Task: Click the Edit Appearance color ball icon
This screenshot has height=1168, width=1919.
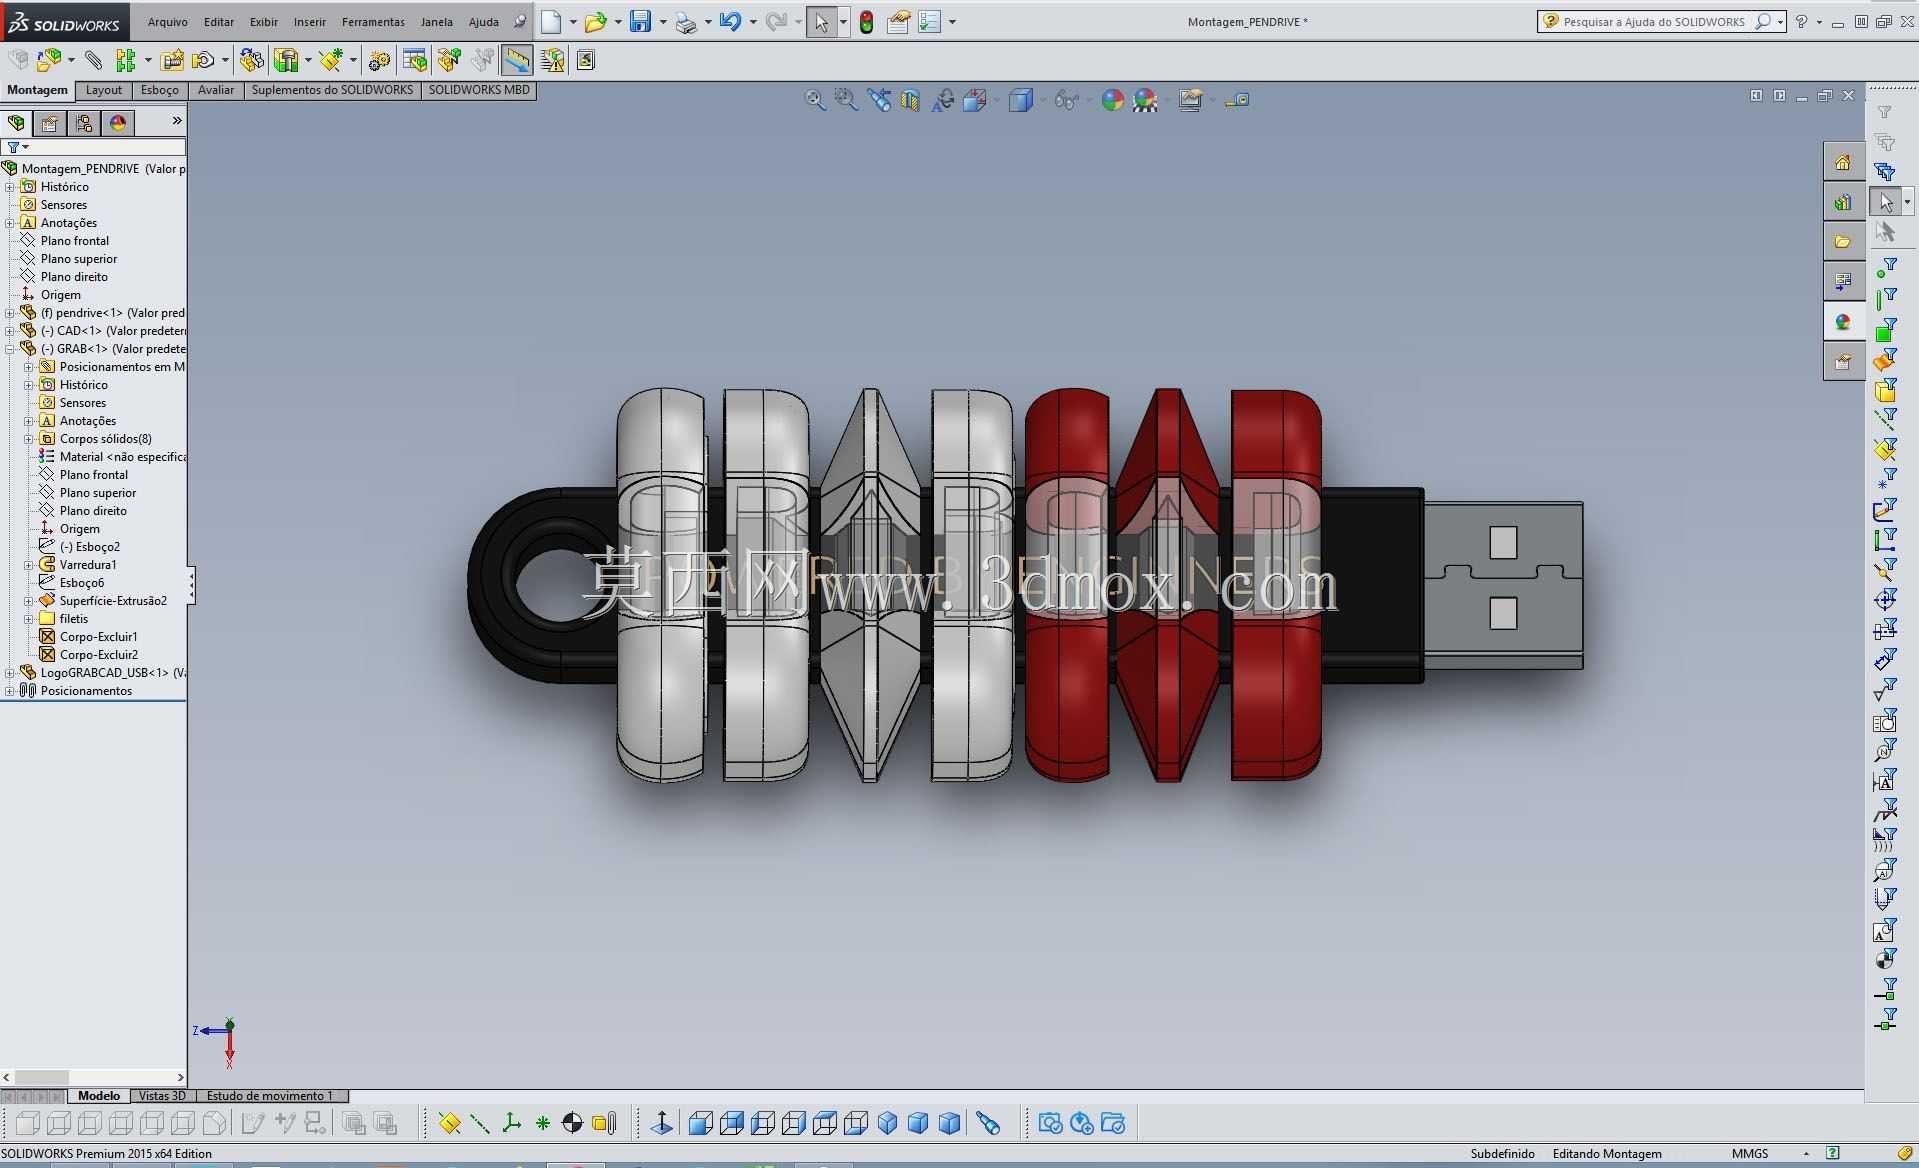Action: point(1112,100)
